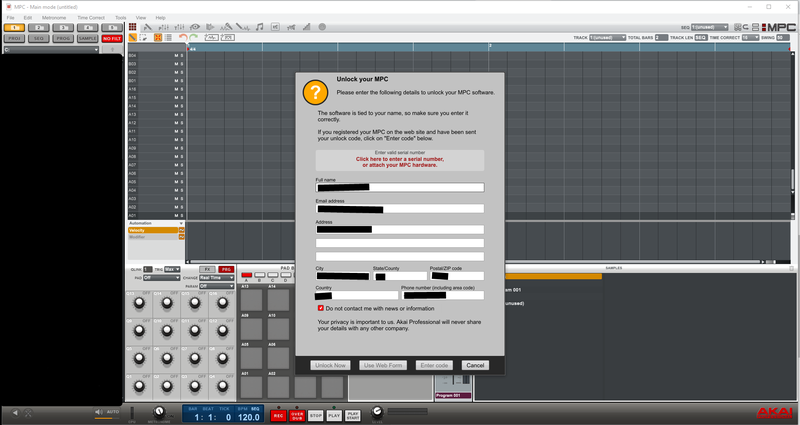Open the list editor icon
The height and width of the screenshot is (425, 800).
[x=168, y=37]
